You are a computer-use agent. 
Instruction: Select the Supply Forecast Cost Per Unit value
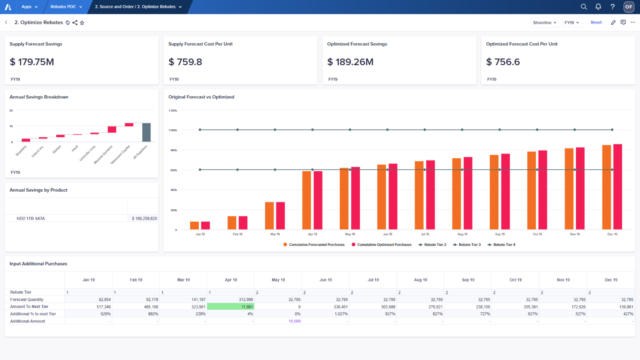[185, 62]
